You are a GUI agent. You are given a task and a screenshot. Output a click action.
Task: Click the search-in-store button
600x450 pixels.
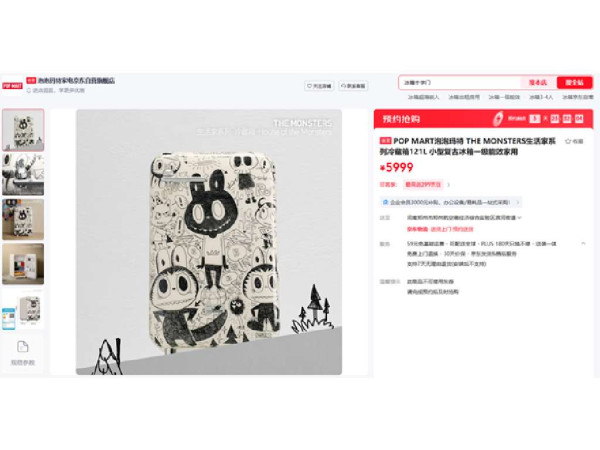click(538, 83)
